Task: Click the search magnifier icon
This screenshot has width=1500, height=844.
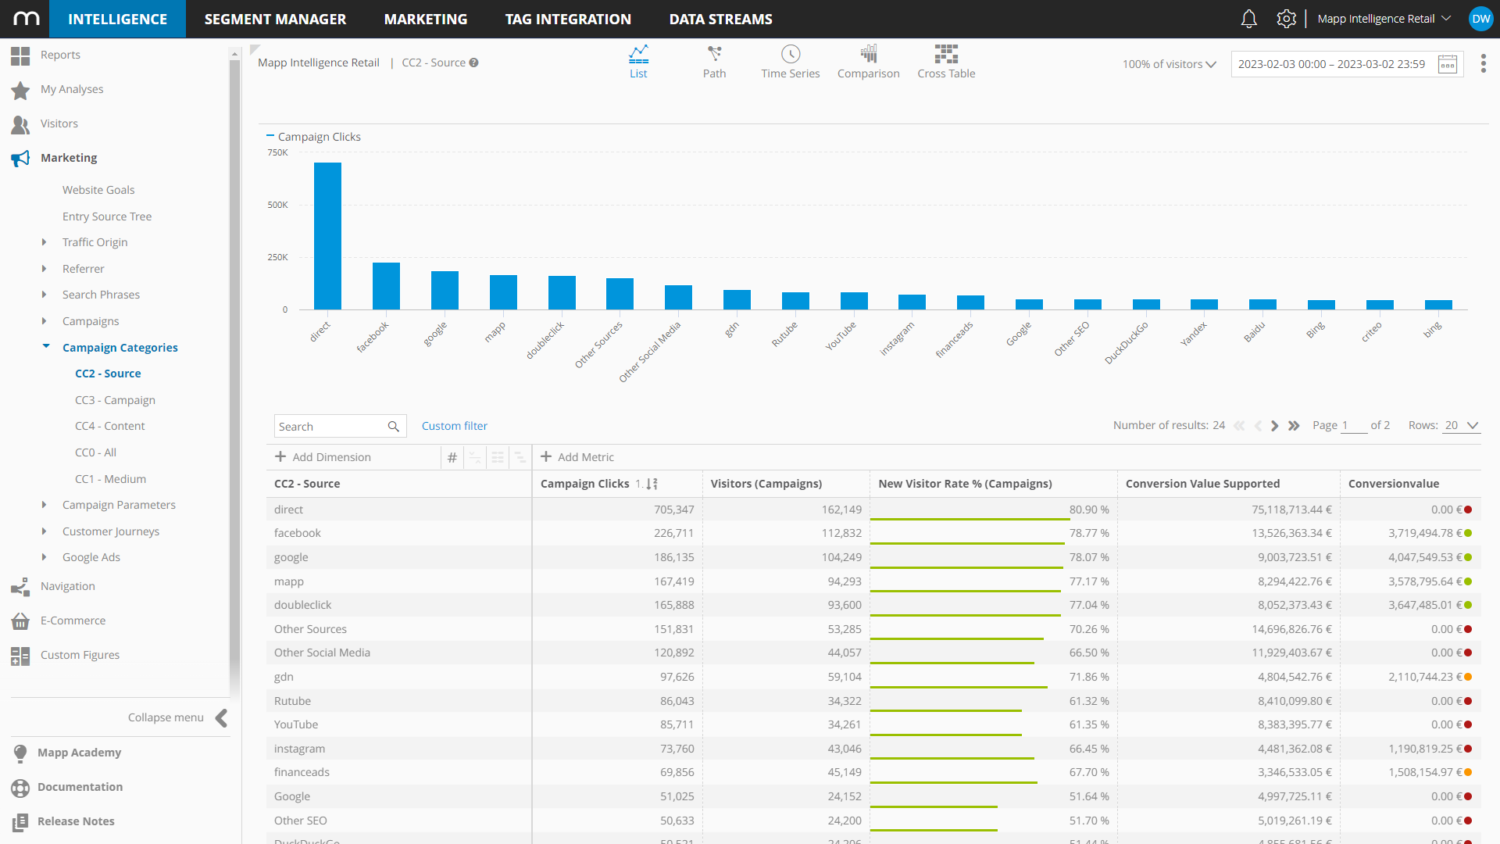Action: point(394,426)
